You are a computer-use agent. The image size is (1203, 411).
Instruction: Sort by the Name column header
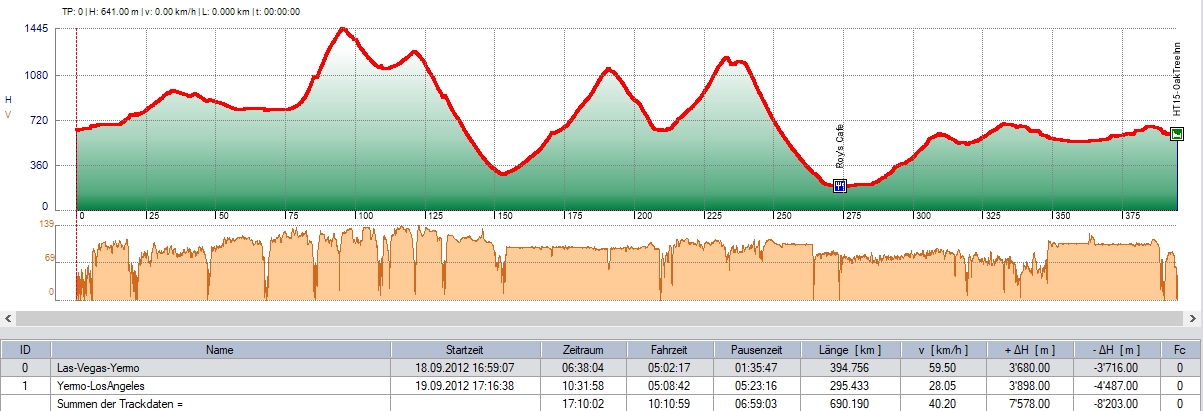coord(218,350)
